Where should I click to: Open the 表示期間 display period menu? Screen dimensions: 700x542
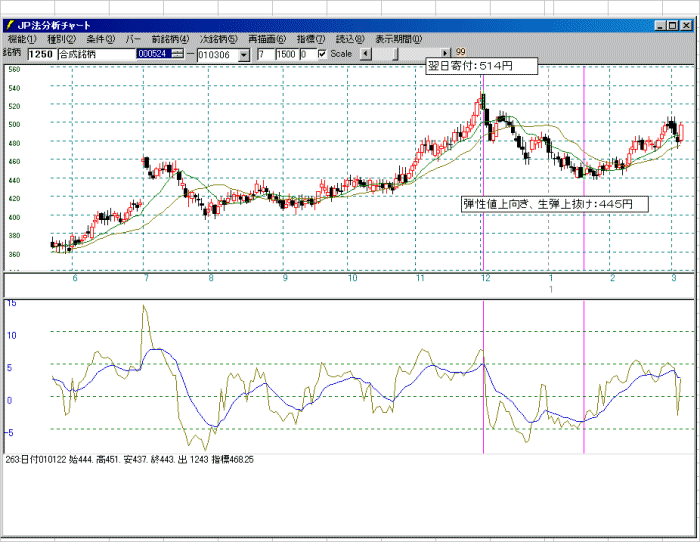coord(398,39)
